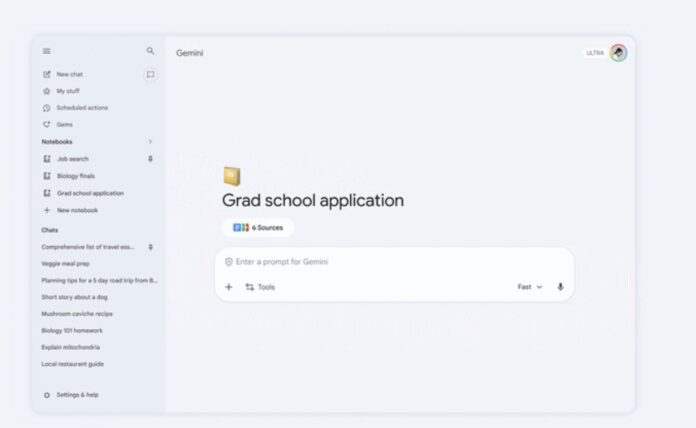Viewport: 696px width, 428px height.
Task: Unpin the Job search notebook
Action: tap(150, 159)
